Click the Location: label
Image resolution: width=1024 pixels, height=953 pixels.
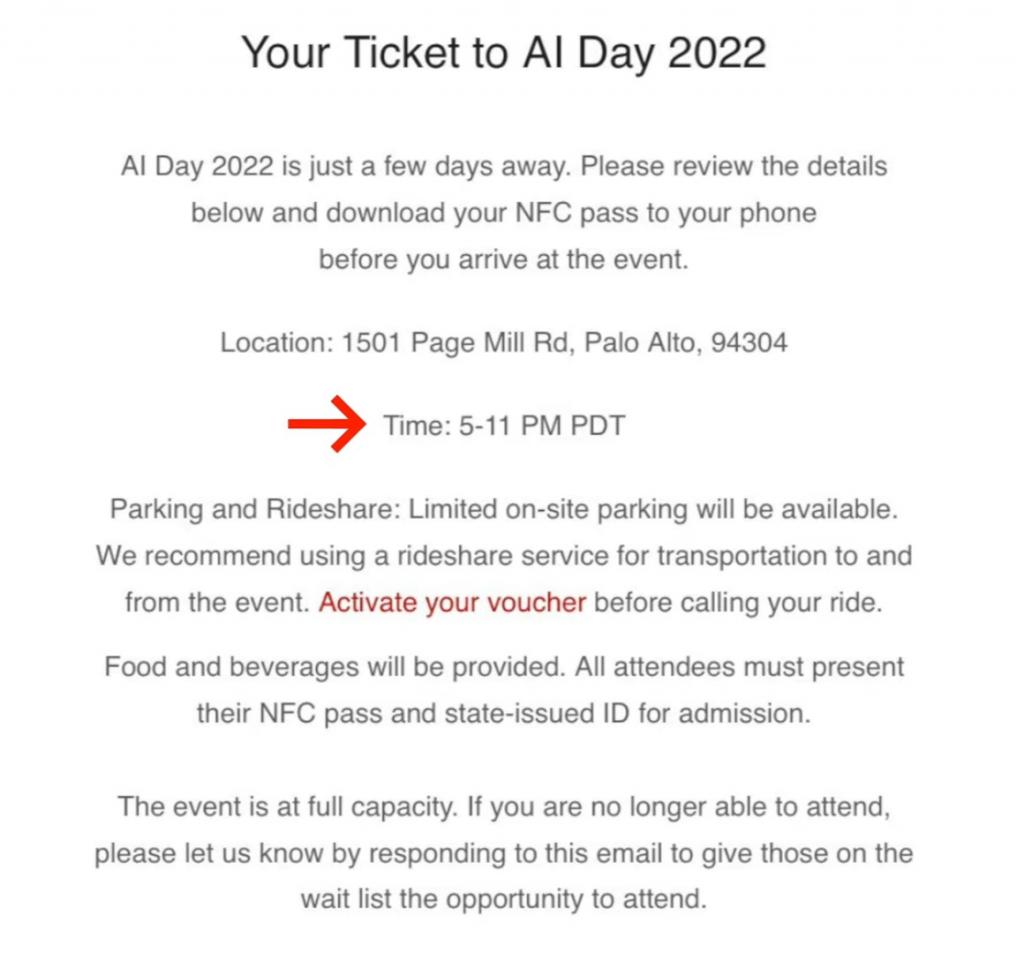point(276,342)
